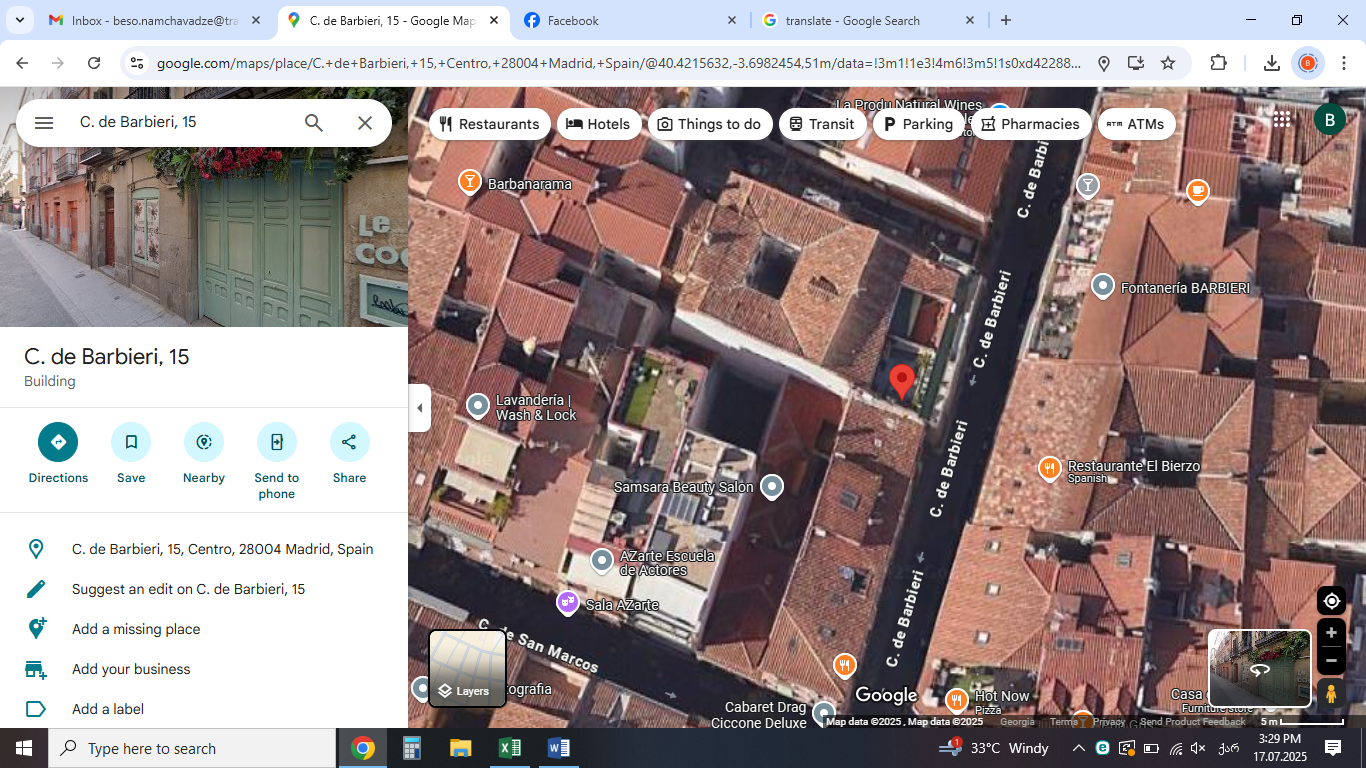Image resolution: width=1366 pixels, height=768 pixels.
Task: Click the Directions icon button
Action: 58,442
